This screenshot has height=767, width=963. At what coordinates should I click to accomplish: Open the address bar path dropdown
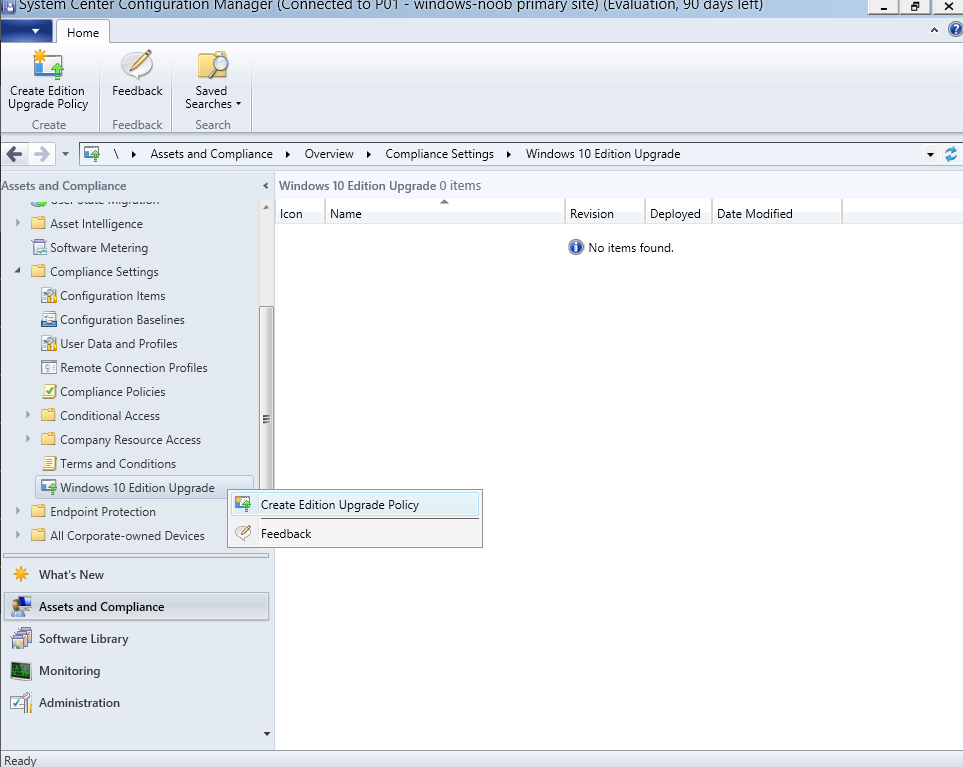(x=930, y=154)
